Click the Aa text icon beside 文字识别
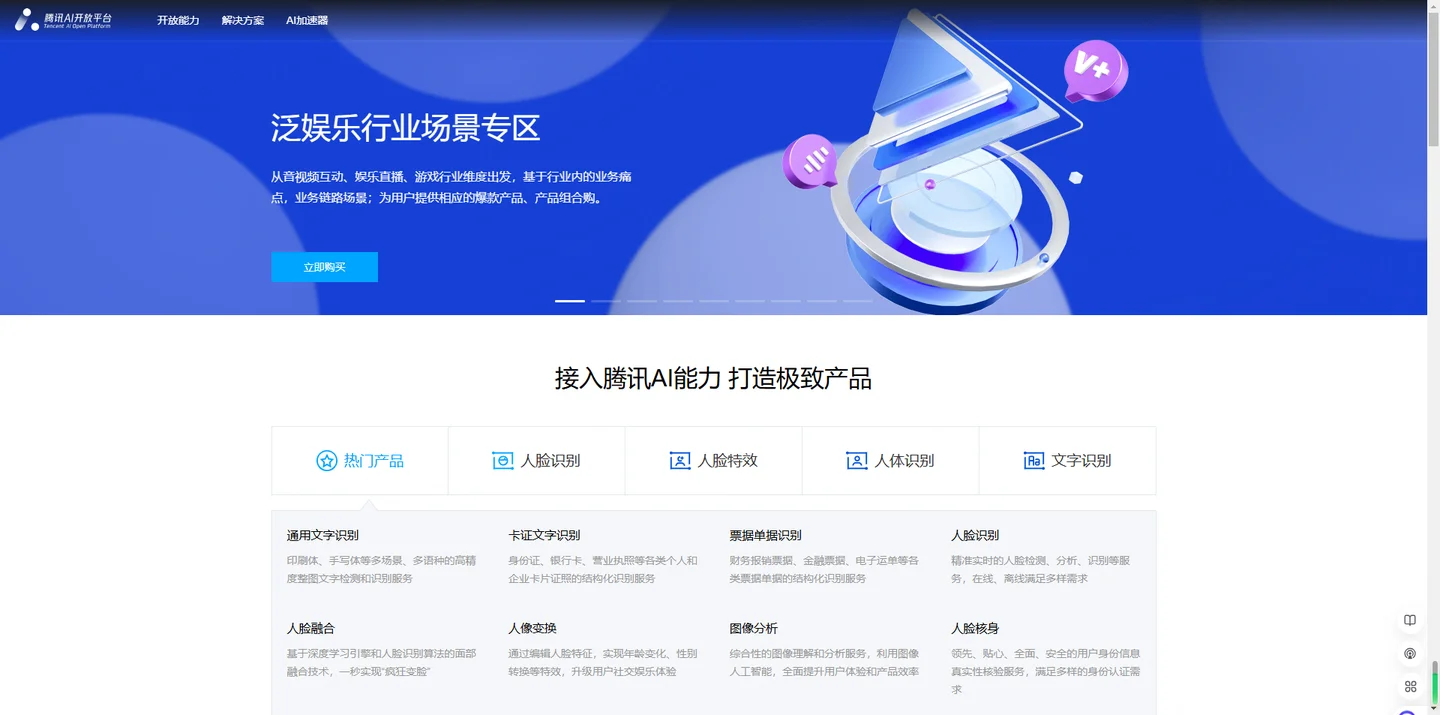The width and height of the screenshot is (1440, 715). 1034,461
